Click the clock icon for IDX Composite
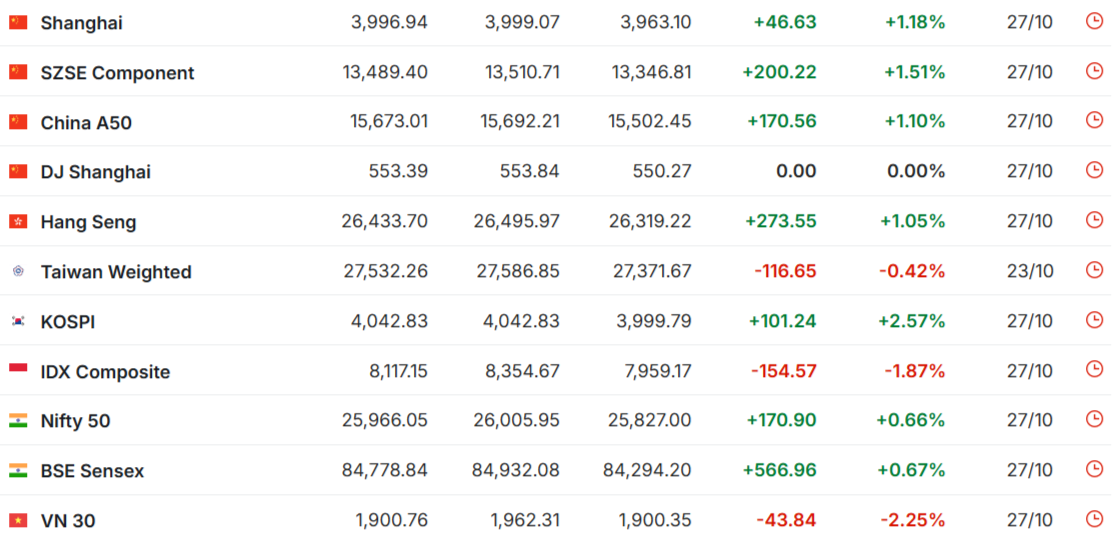The height and width of the screenshot is (542, 1113). pos(1094,370)
